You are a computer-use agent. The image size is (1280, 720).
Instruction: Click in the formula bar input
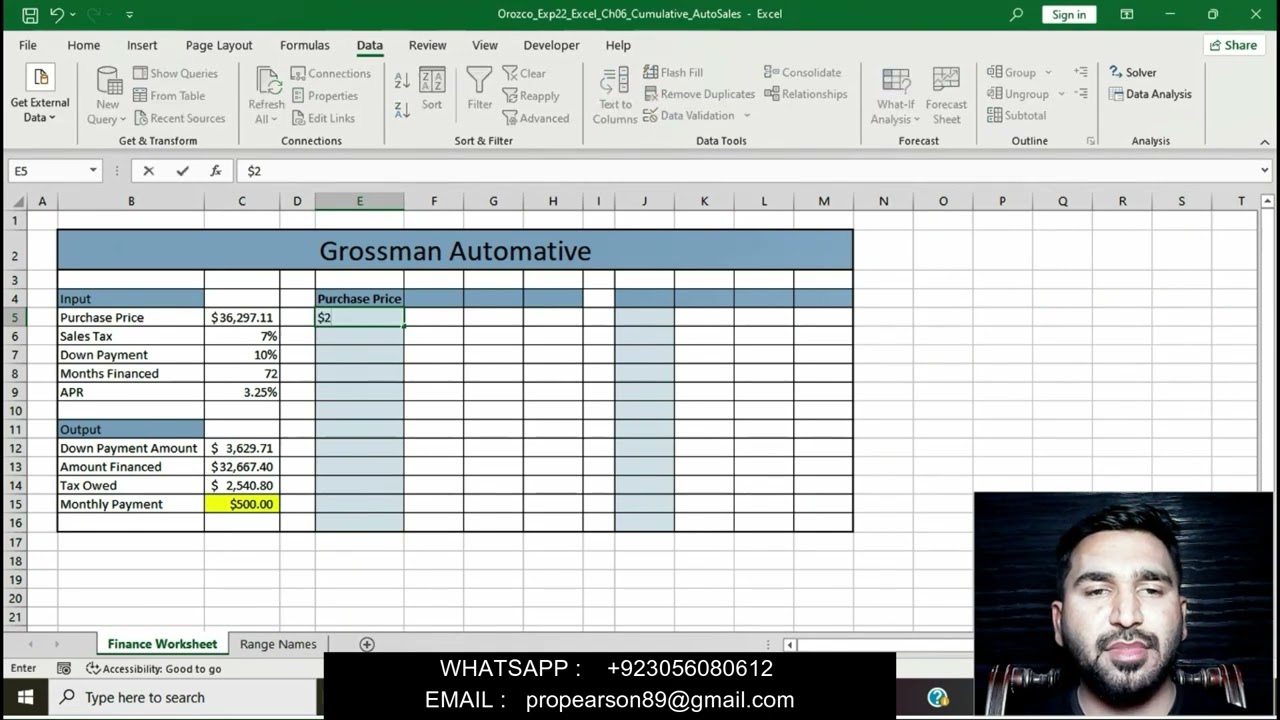(745, 171)
